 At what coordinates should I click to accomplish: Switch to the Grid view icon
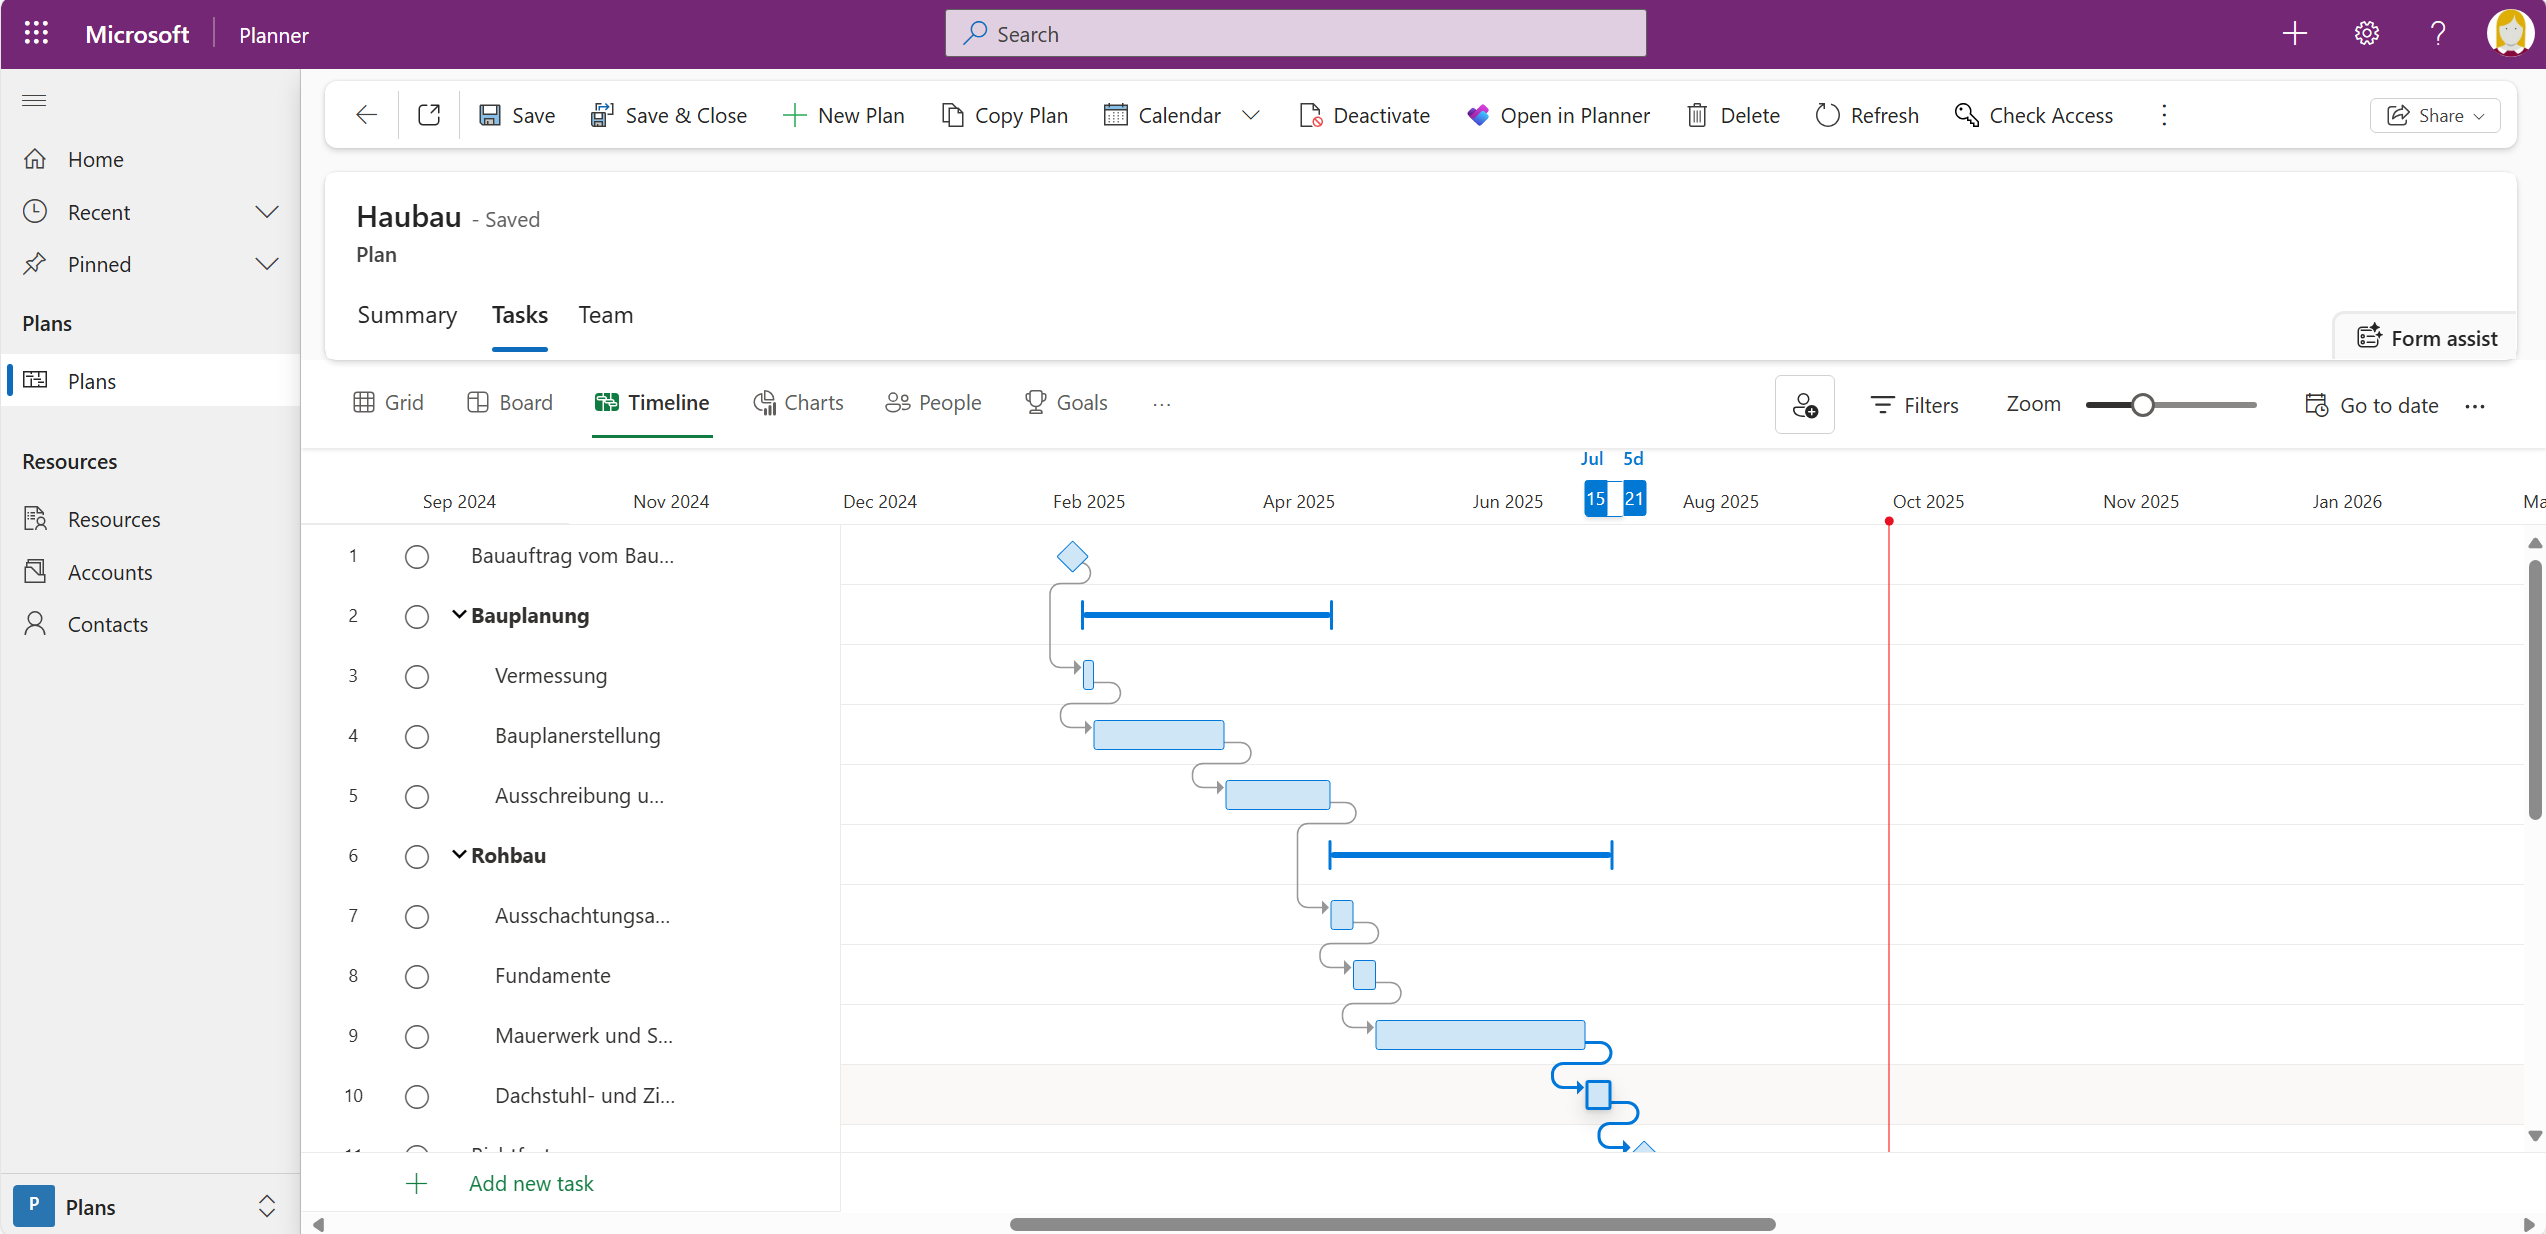[388, 402]
